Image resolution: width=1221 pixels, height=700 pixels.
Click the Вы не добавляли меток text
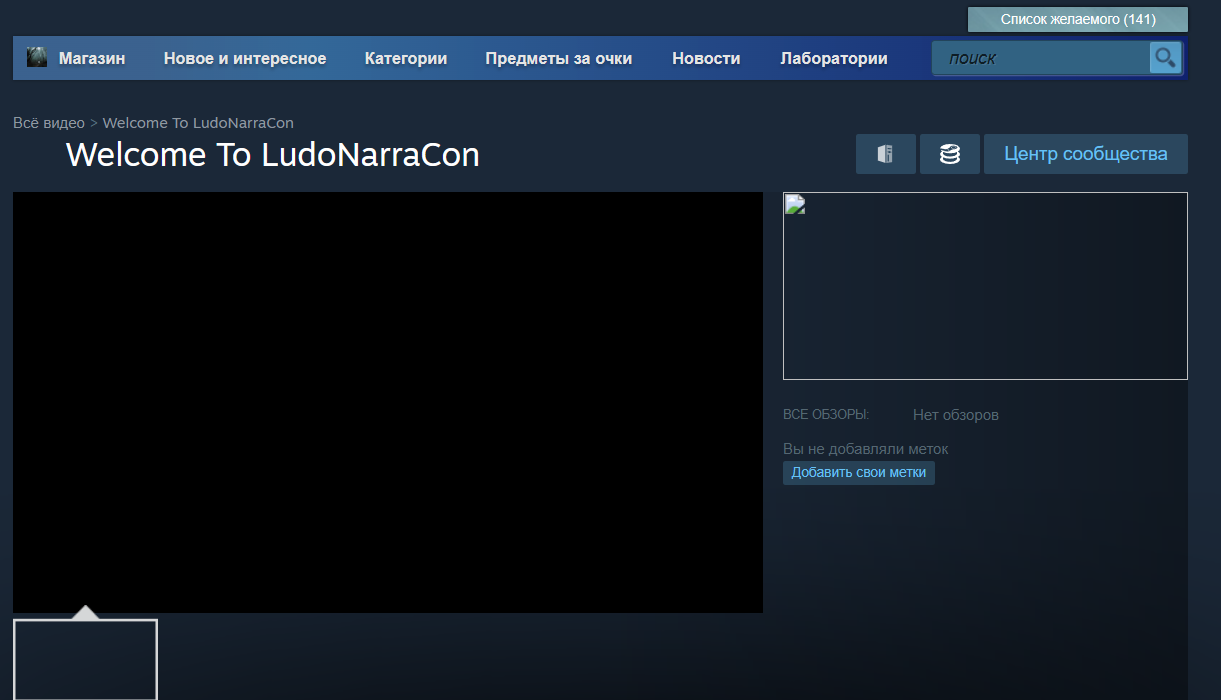[x=866, y=449]
